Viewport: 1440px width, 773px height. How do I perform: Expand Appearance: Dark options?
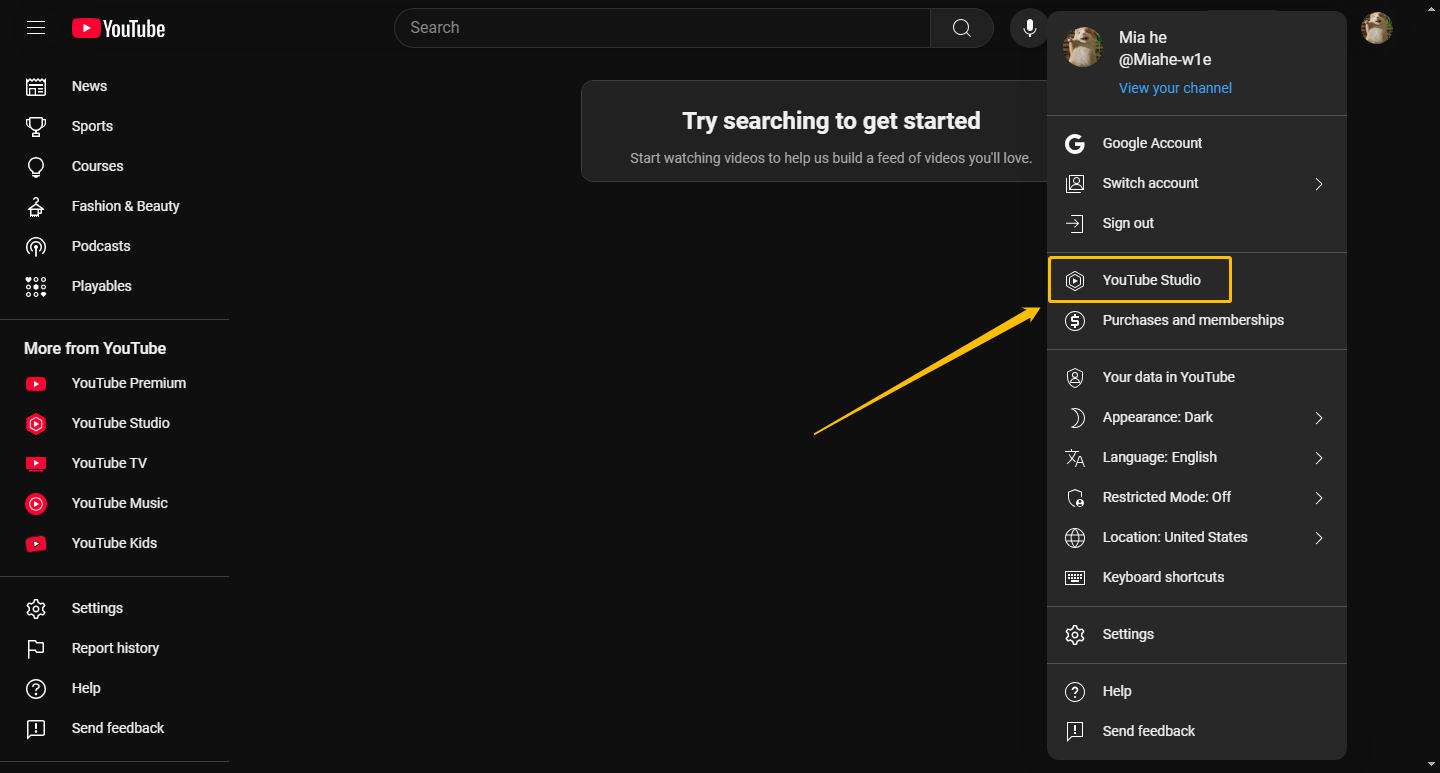tap(1197, 417)
